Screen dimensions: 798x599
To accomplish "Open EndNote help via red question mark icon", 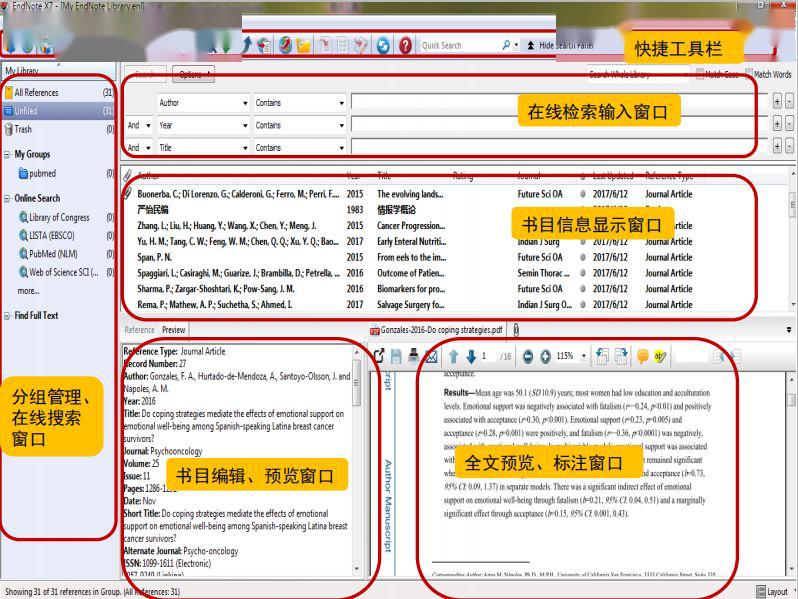I will 405,46.
